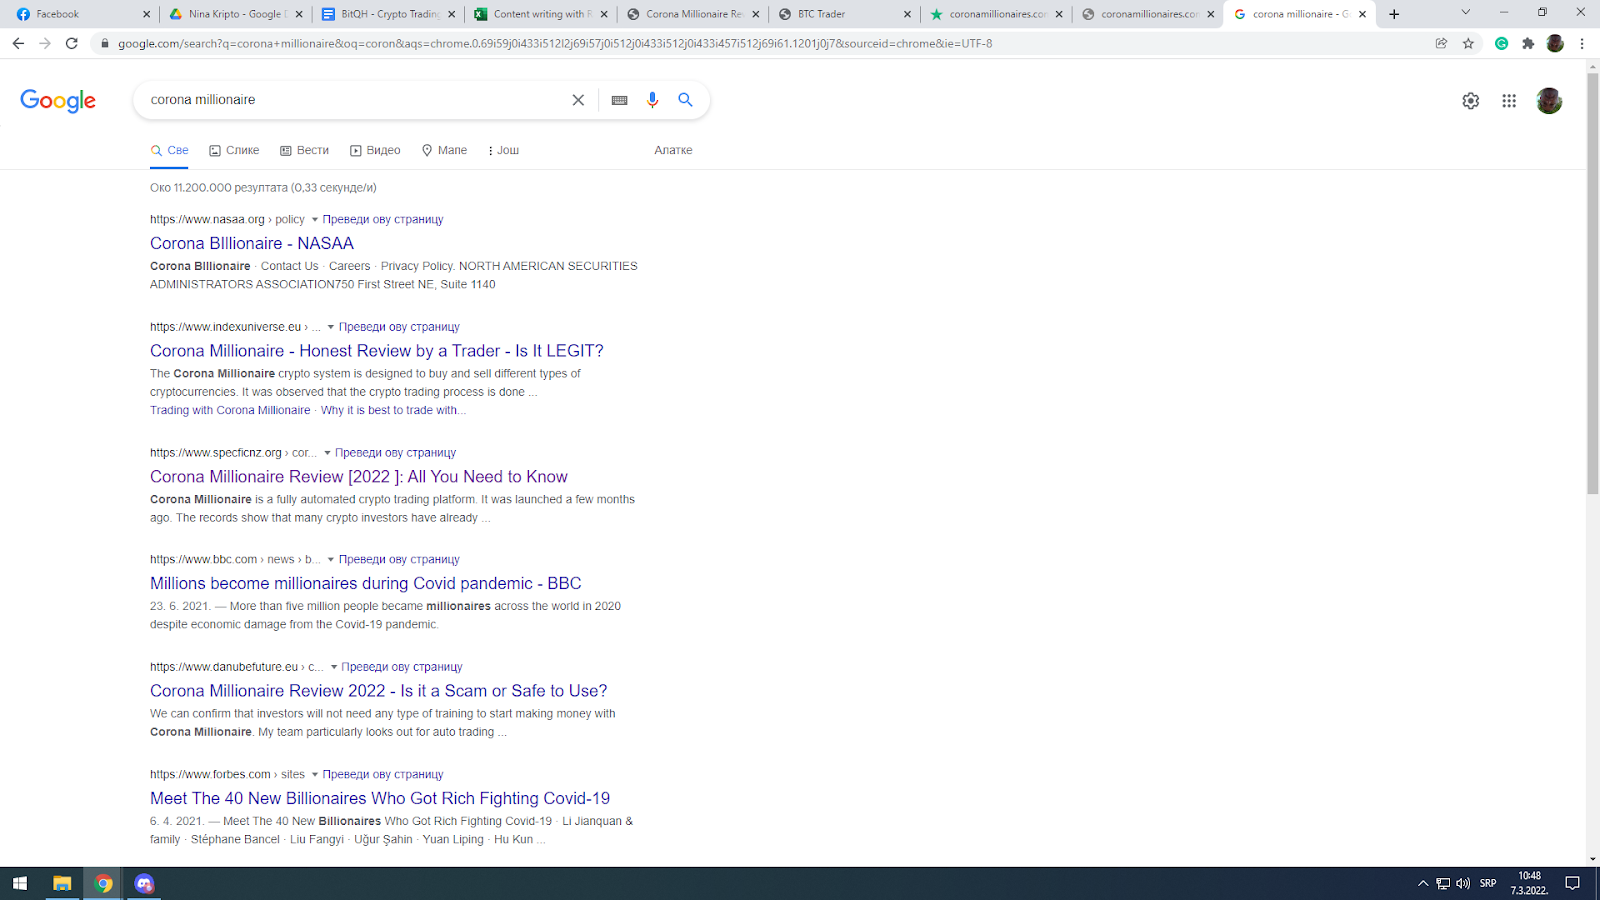Switch to Слике images tab
This screenshot has width=1600, height=900.
[x=234, y=150]
